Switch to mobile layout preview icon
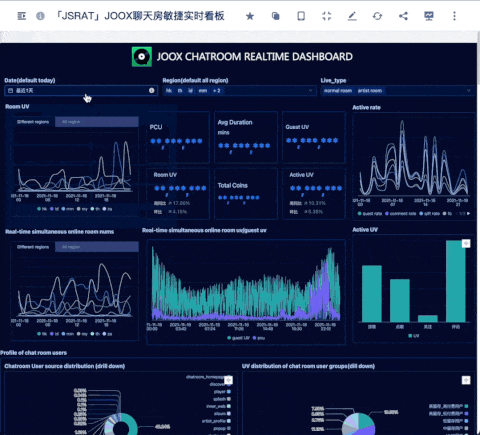 tap(301, 16)
